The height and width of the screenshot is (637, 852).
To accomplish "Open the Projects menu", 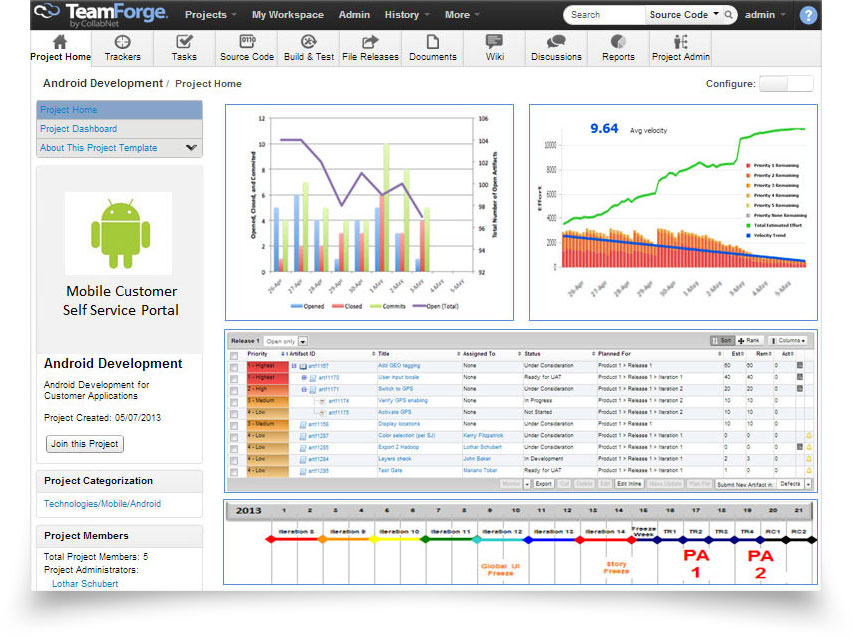I will tap(210, 15).
